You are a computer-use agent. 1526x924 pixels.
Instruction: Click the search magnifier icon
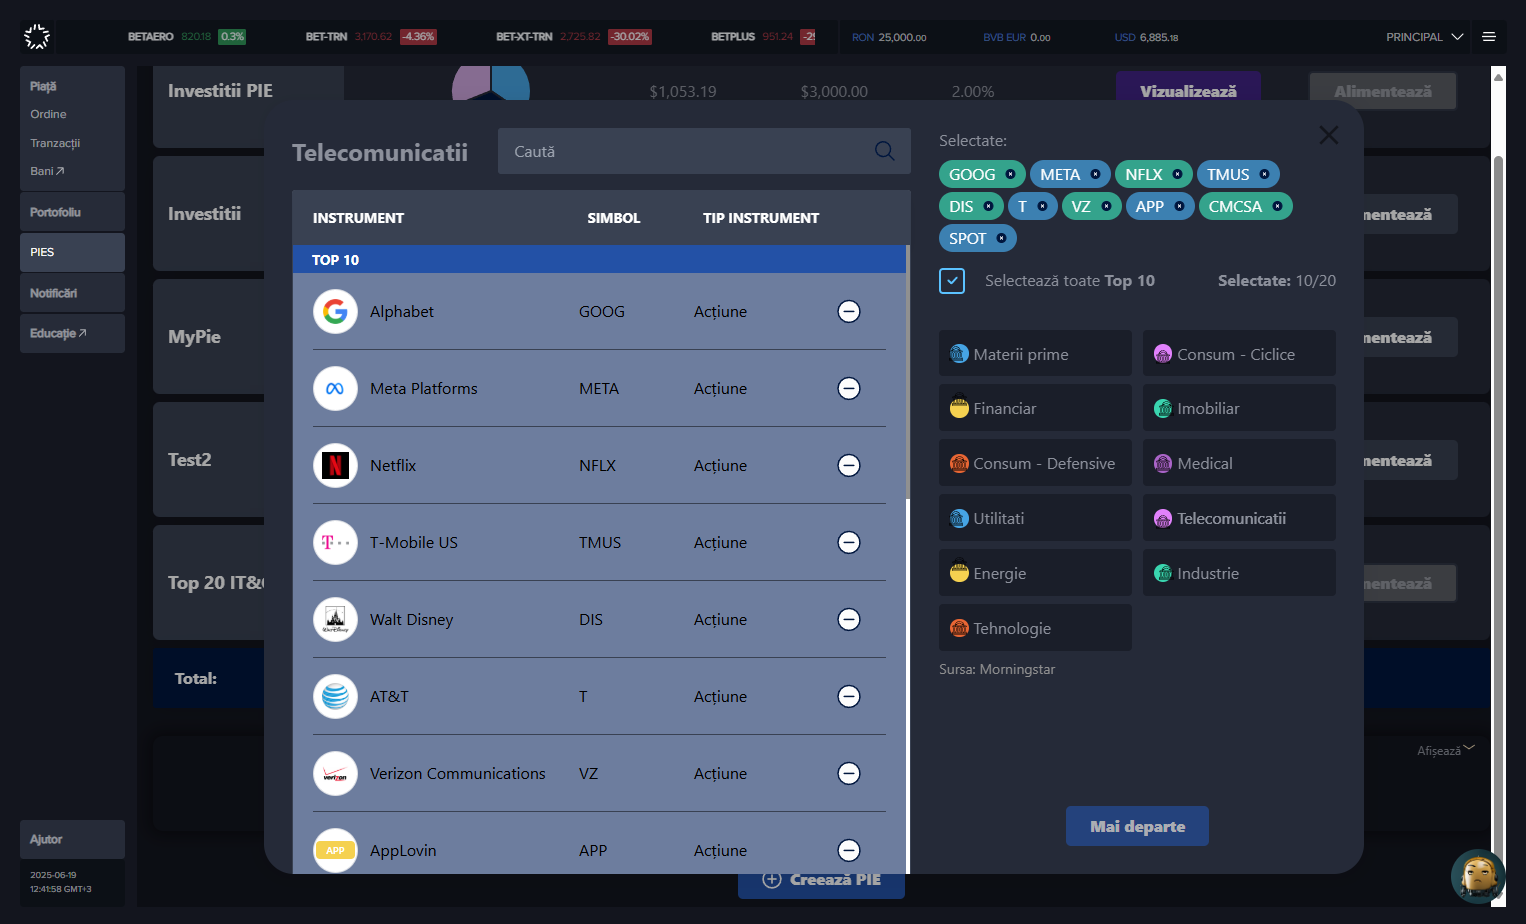coord(884,151)
